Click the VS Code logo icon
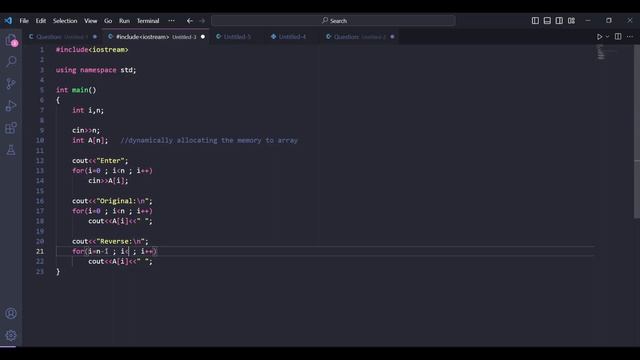This screenshot has height=360, width=640. pos(8,20)
